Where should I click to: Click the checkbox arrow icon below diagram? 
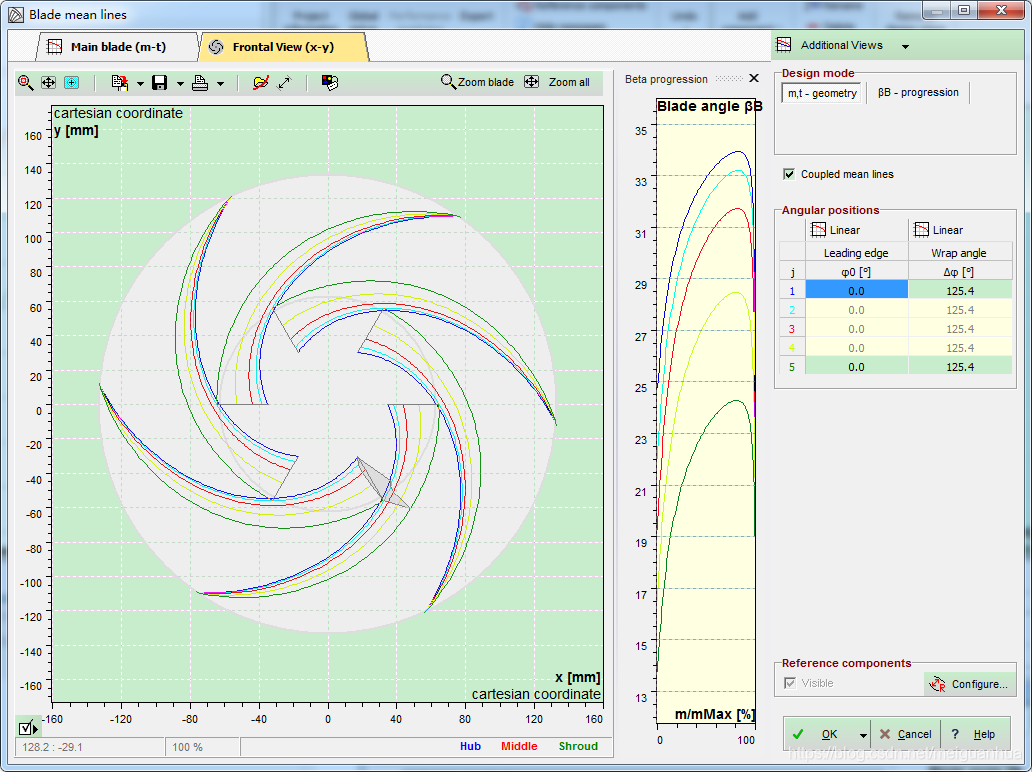(28, 728)
